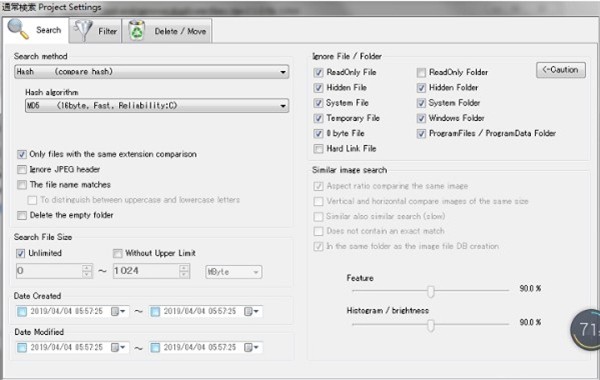This screenshot has height=380, width=600.
Task: Click Similar also similar search (slow) checkbox
Action: (x=318, y=217)
